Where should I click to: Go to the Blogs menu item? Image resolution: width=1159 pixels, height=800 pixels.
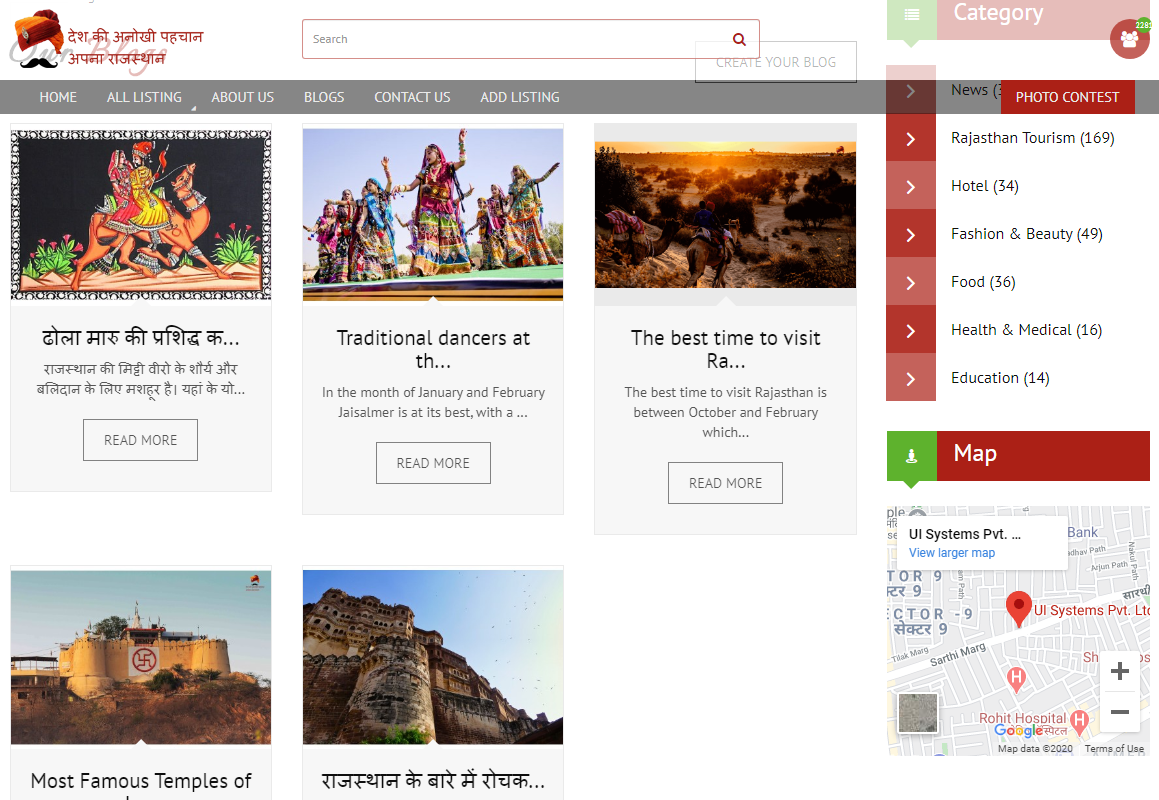click(324, 97)
